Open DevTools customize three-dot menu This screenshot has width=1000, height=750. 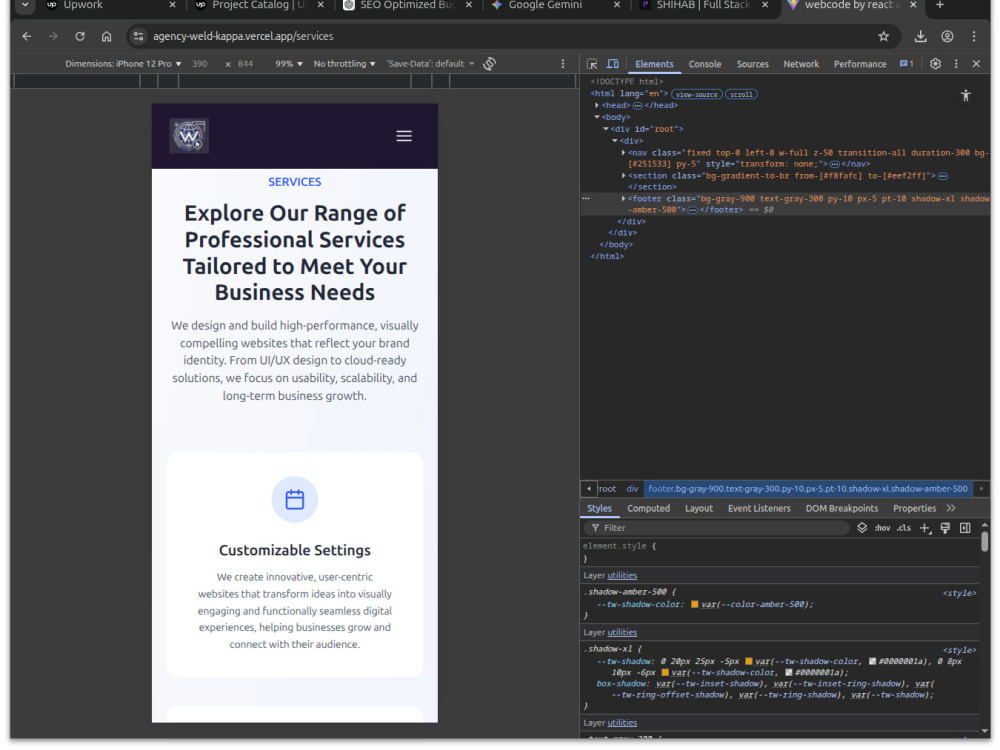(956, 64)
